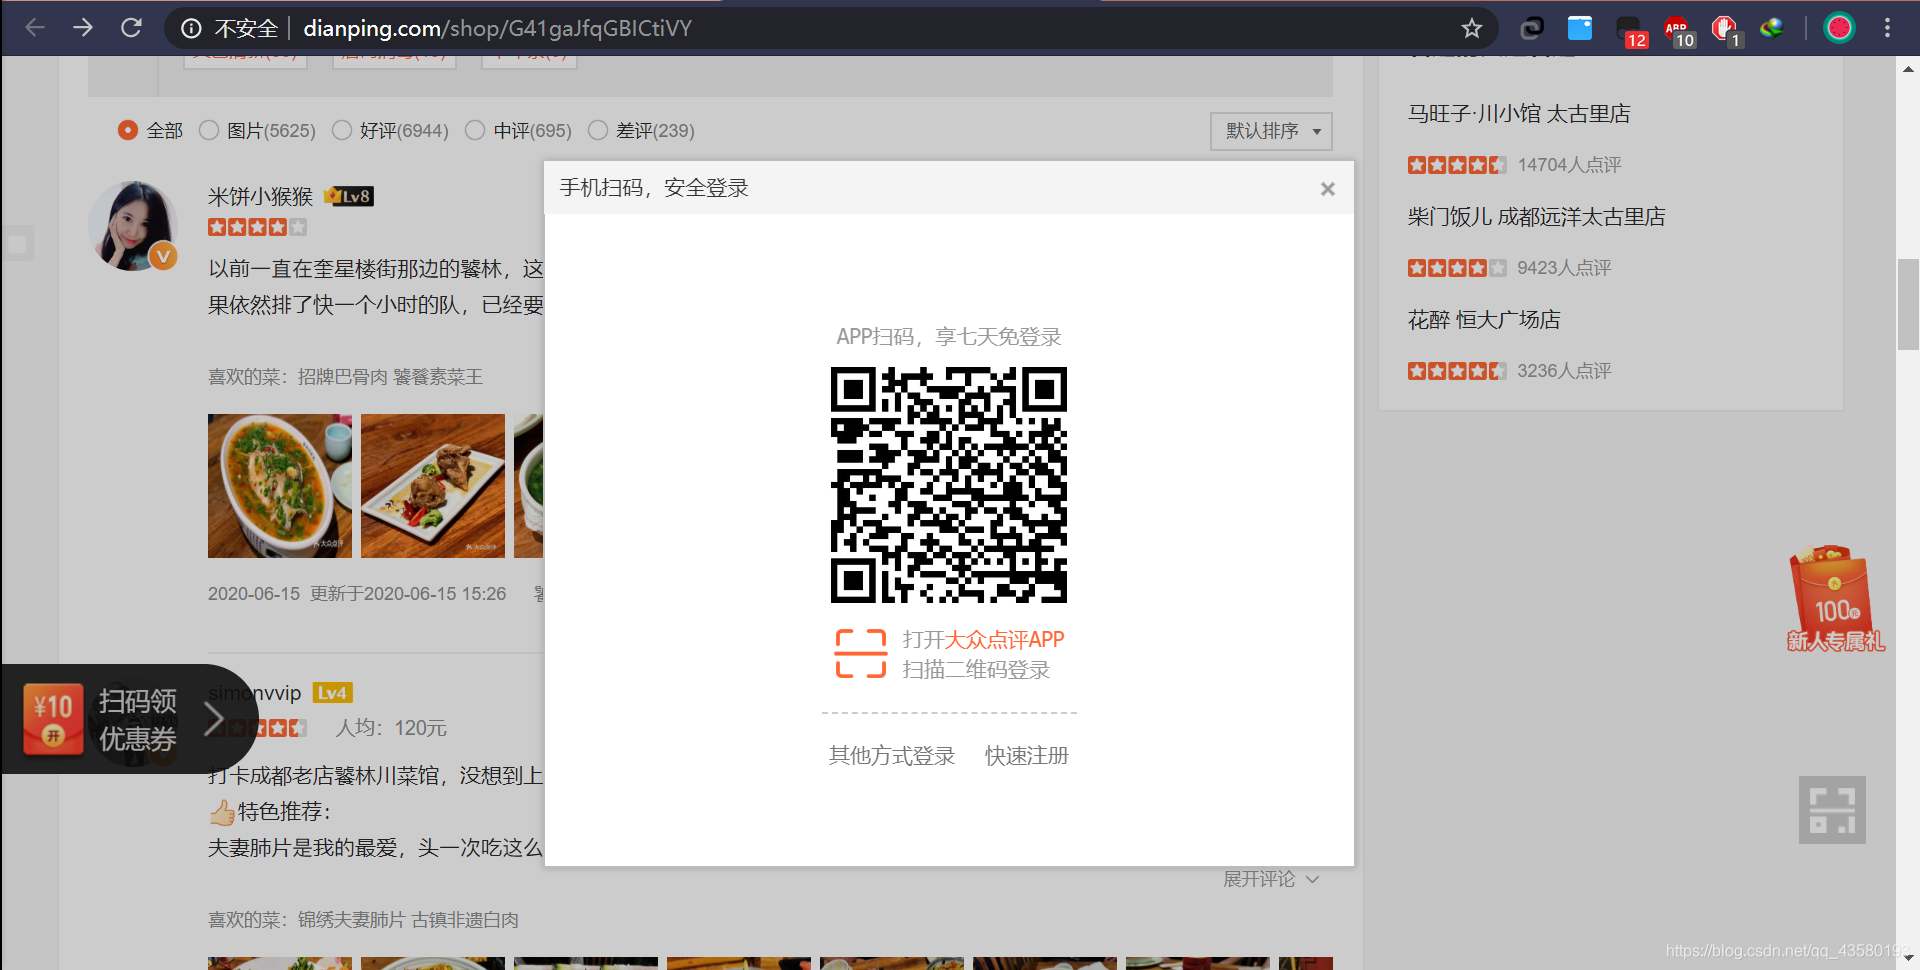This screenshot has height=970, width=1920.
Task: Open the site security info icon
Action: [191, 28]
